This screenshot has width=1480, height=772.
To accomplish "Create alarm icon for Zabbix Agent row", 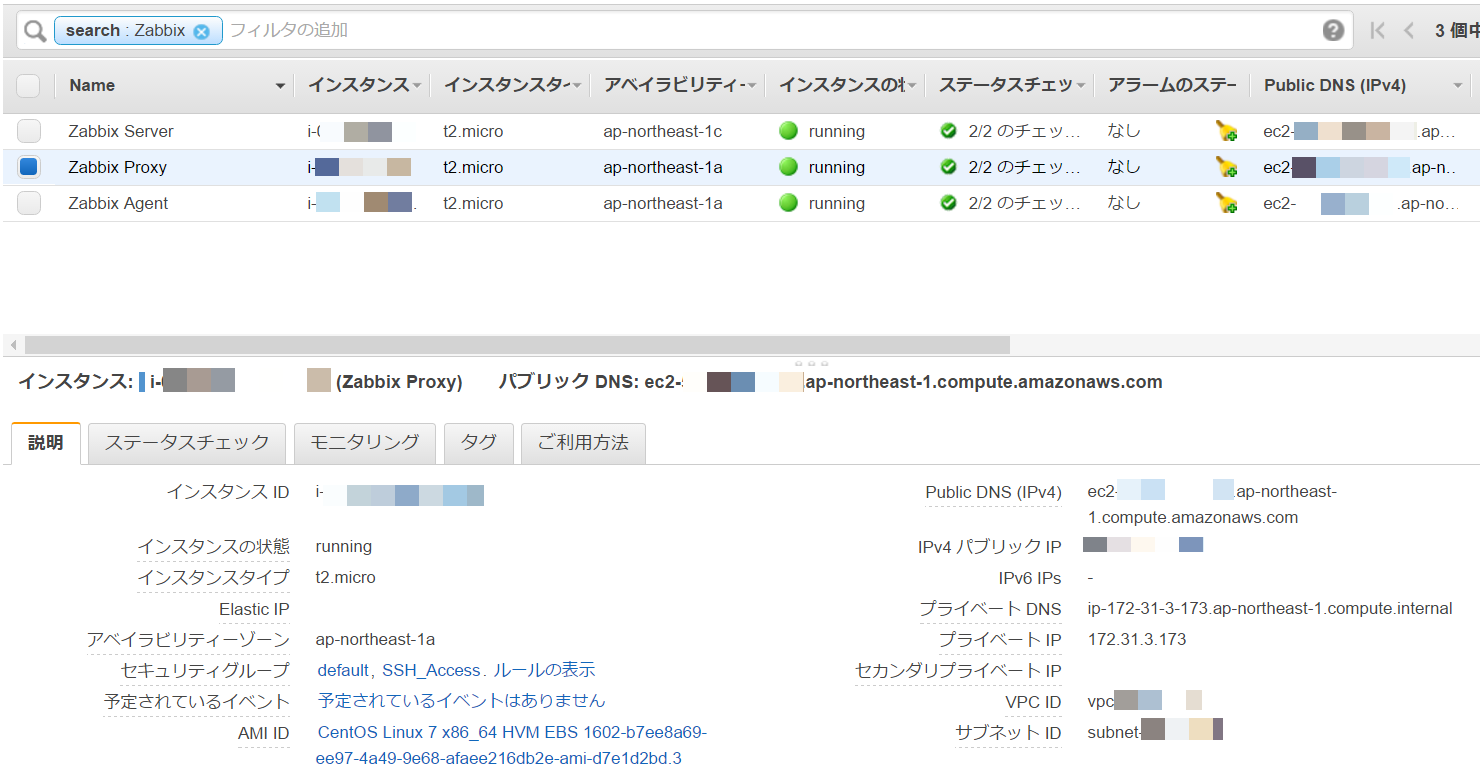I will (x=1226, y=203).
